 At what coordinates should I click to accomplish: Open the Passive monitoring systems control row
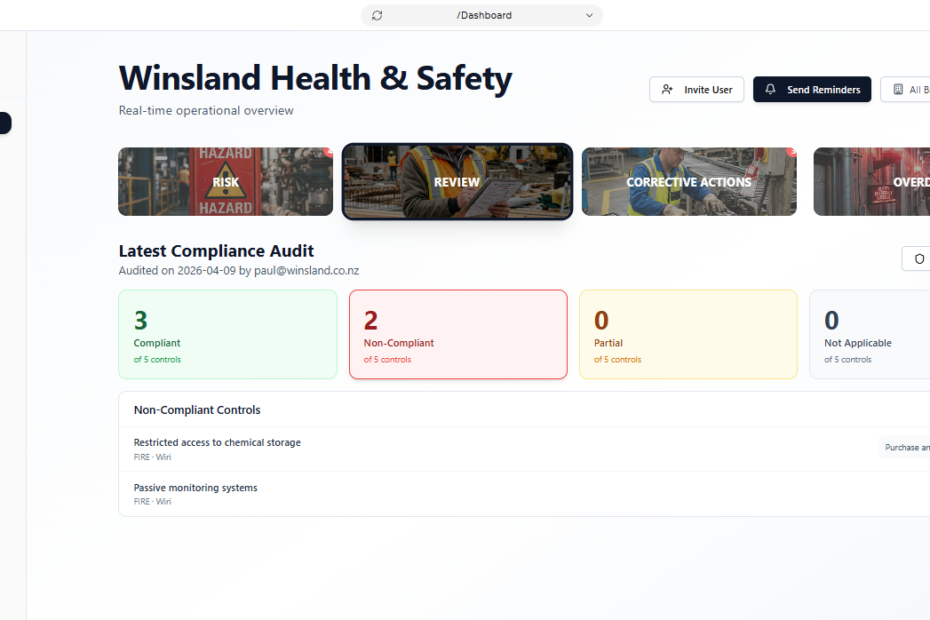click(x=196, y=488)
